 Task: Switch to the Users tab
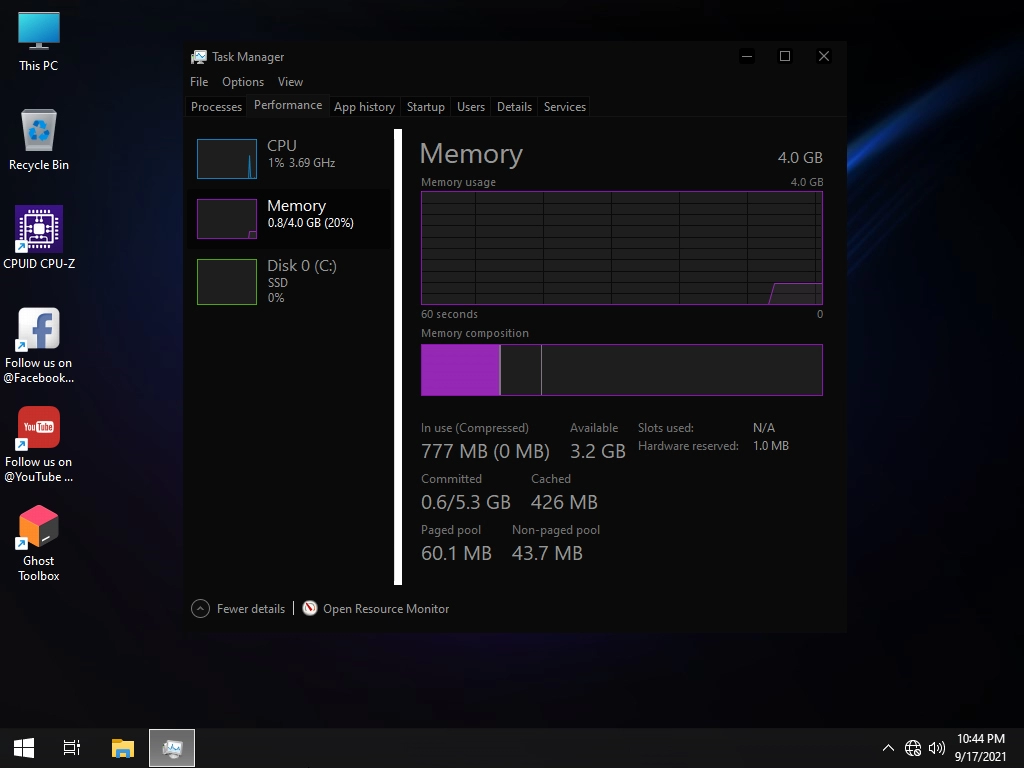471,106
